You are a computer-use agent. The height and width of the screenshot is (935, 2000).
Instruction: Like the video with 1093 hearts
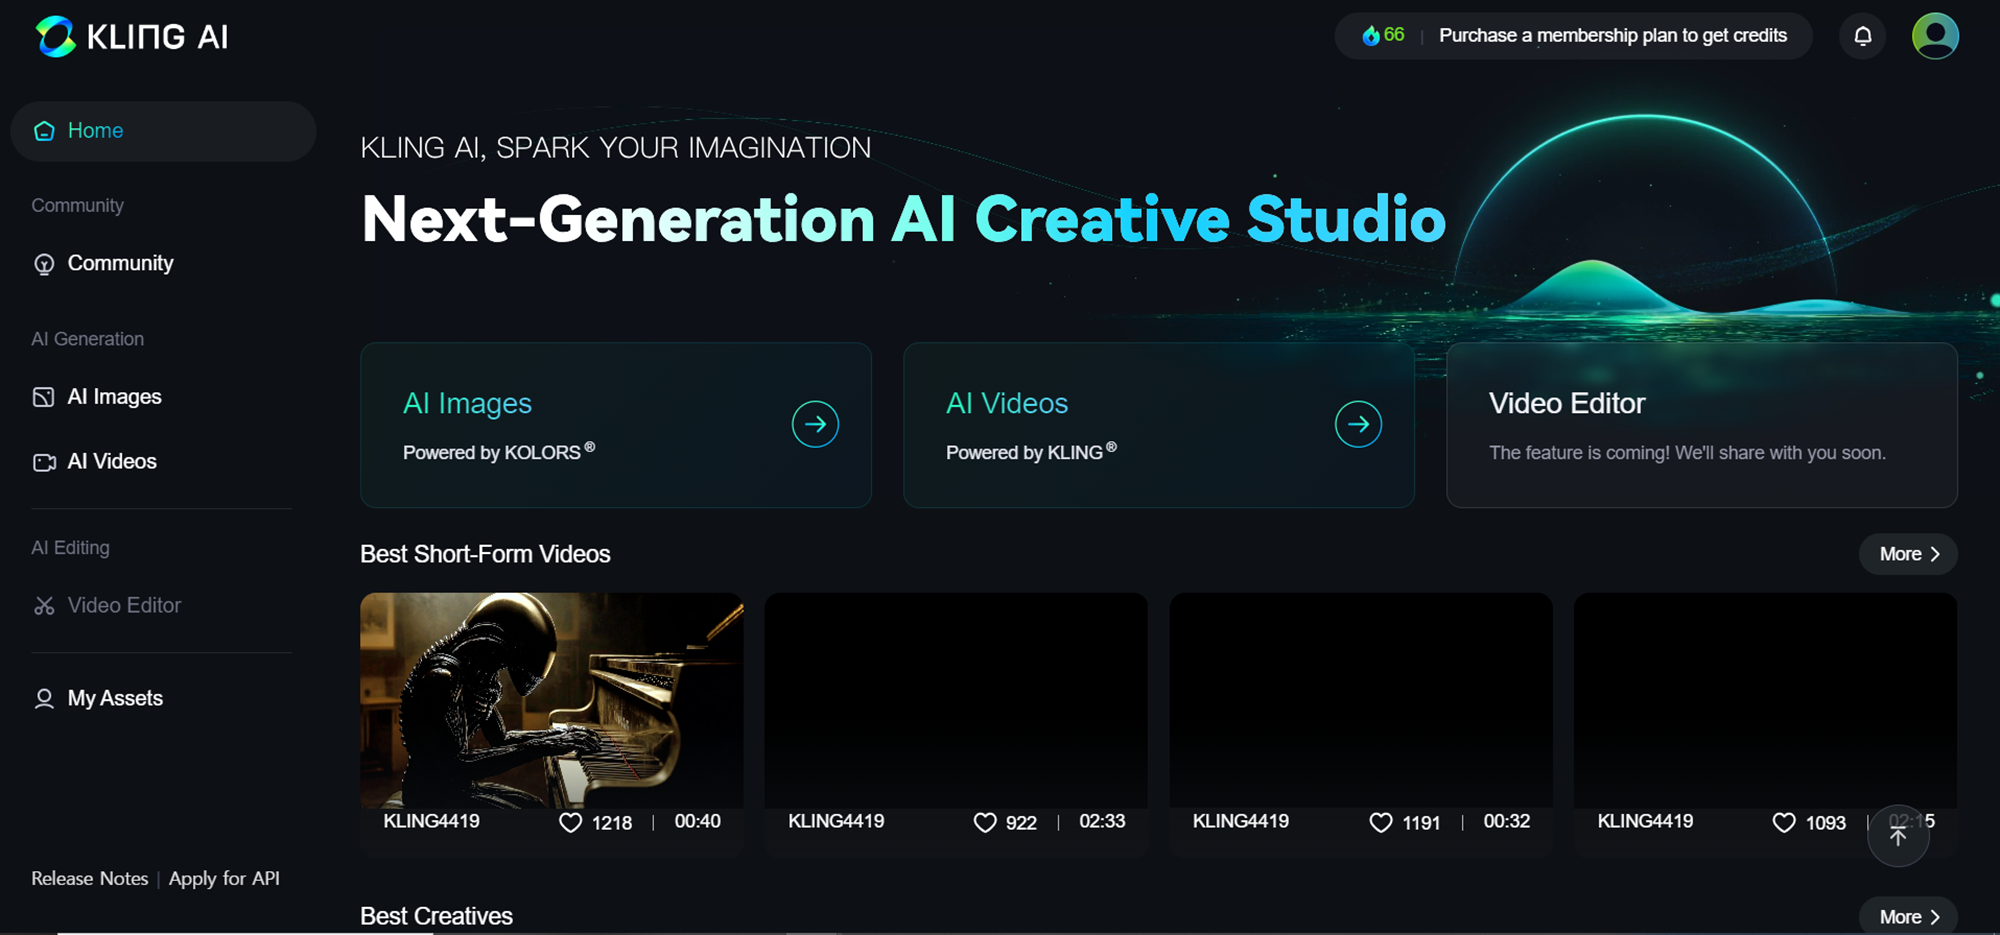(1784, 822)
